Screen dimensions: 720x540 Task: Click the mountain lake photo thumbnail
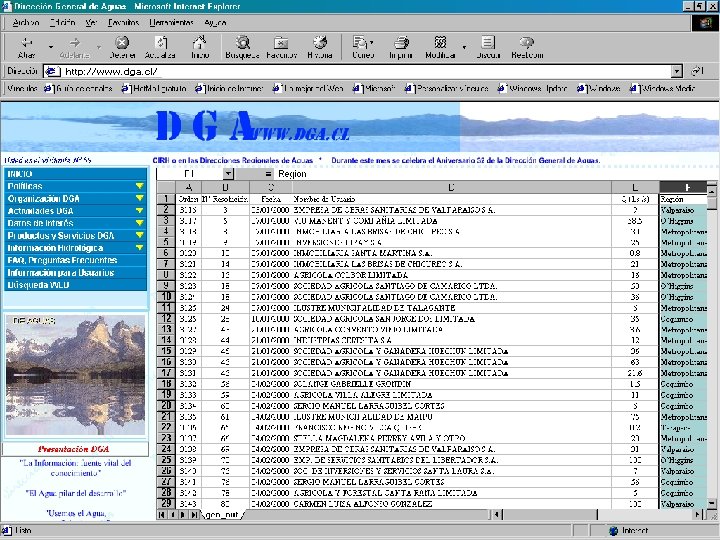coord(75,374)
